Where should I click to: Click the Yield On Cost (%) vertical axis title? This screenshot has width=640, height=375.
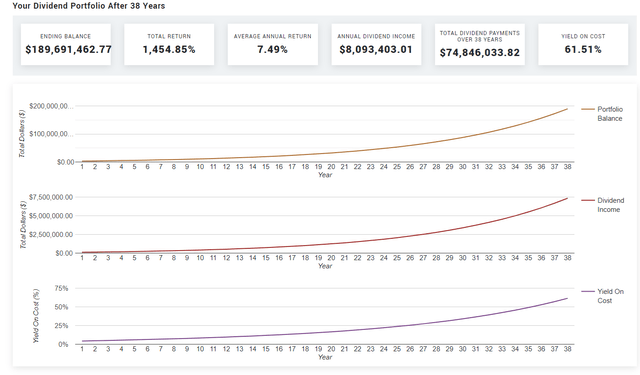(36, 316)
